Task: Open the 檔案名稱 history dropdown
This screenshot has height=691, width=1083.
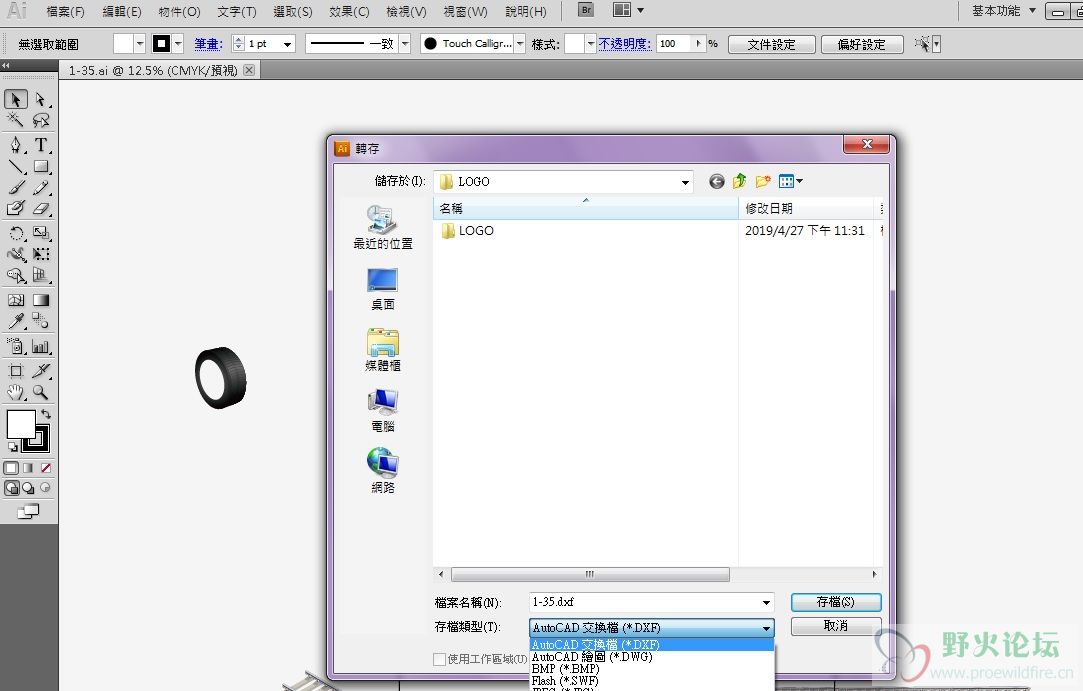Action: click(766, 603)
